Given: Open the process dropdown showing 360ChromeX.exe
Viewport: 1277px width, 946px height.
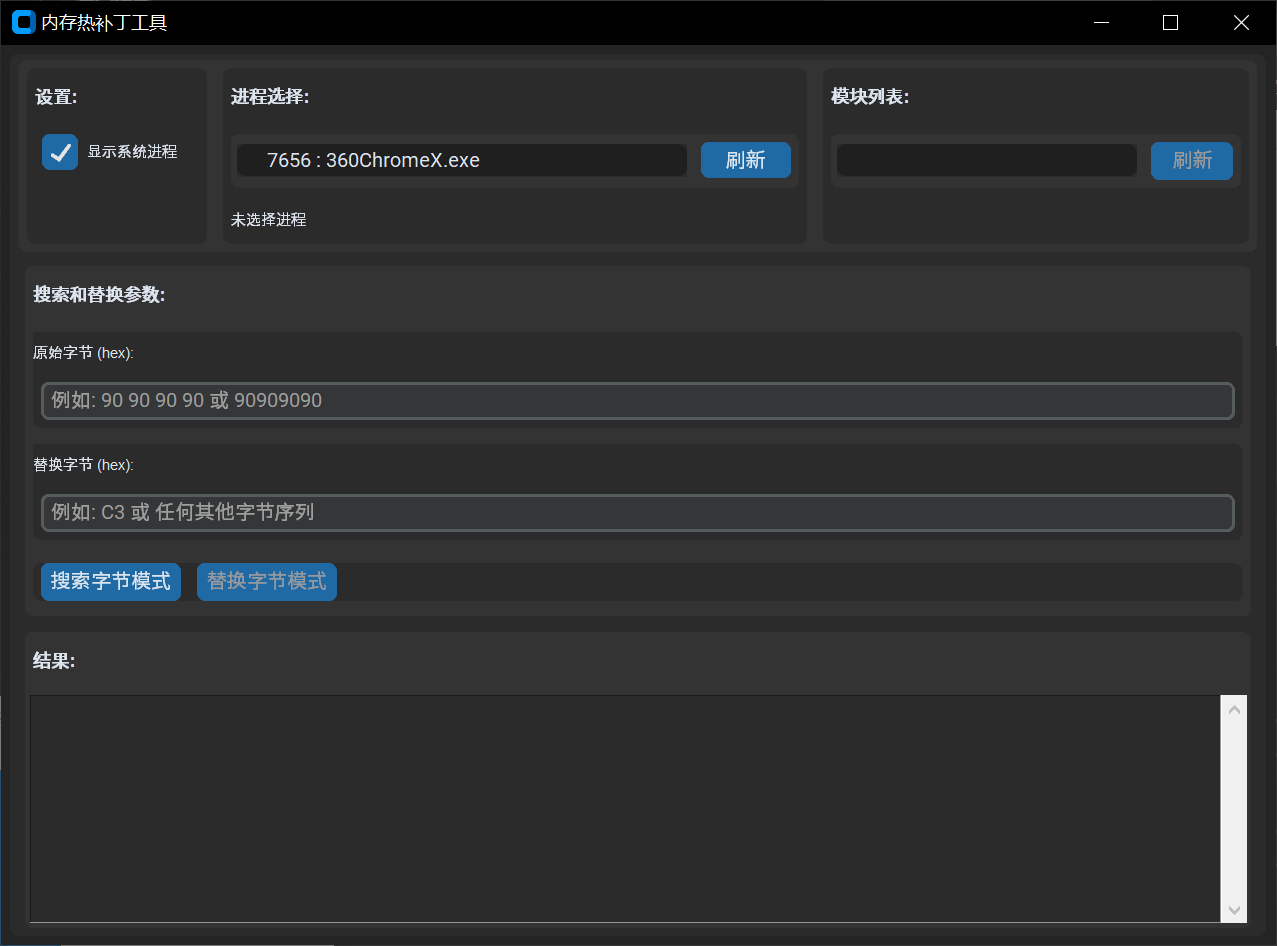Looking at the screenshot, I should click(462, 160).
